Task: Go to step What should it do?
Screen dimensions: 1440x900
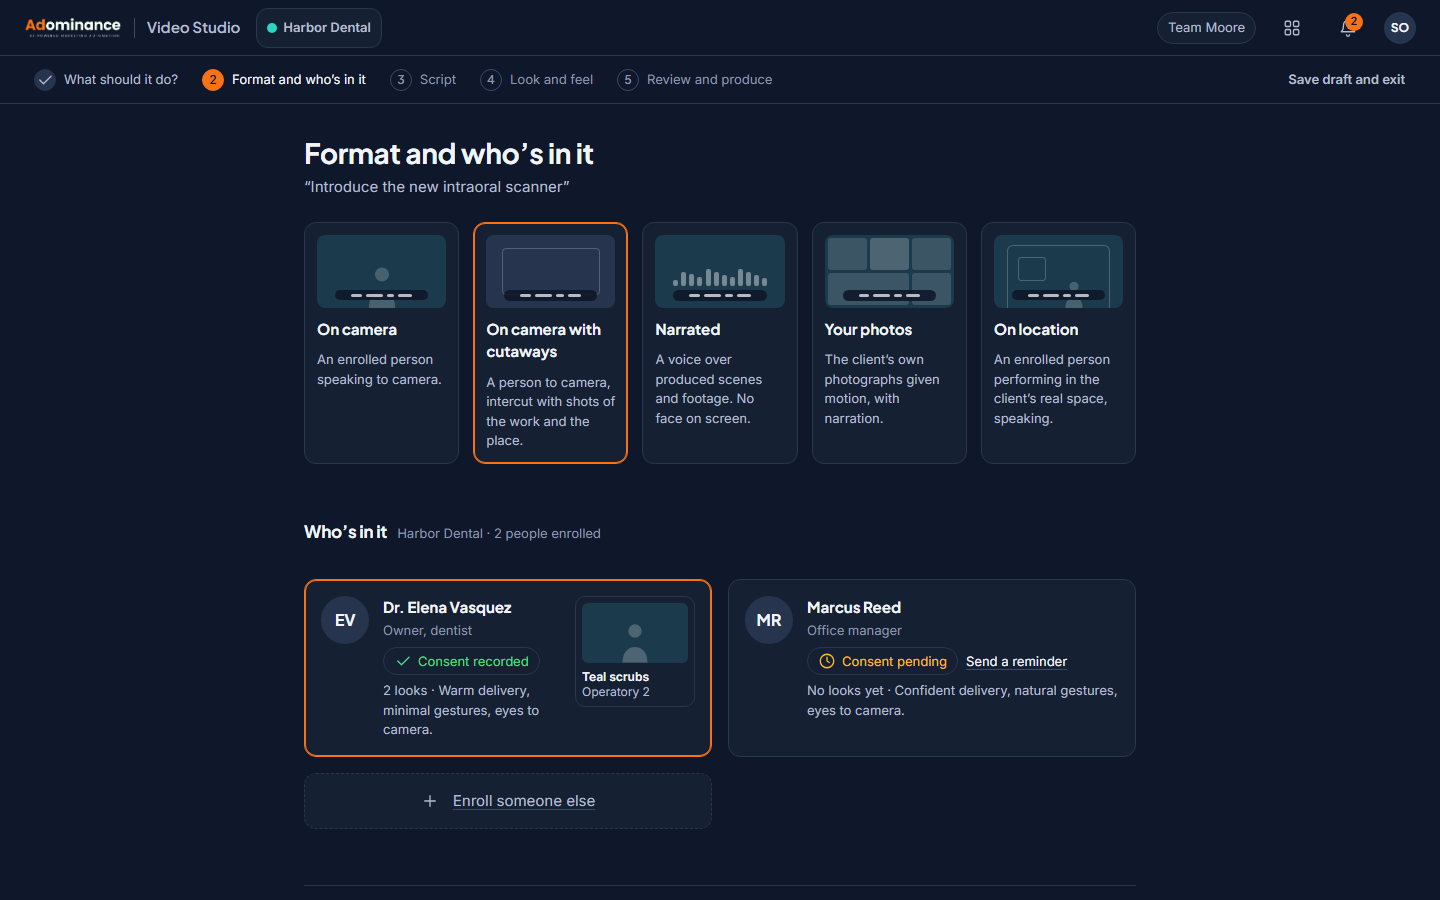Action: coord(106,80)
